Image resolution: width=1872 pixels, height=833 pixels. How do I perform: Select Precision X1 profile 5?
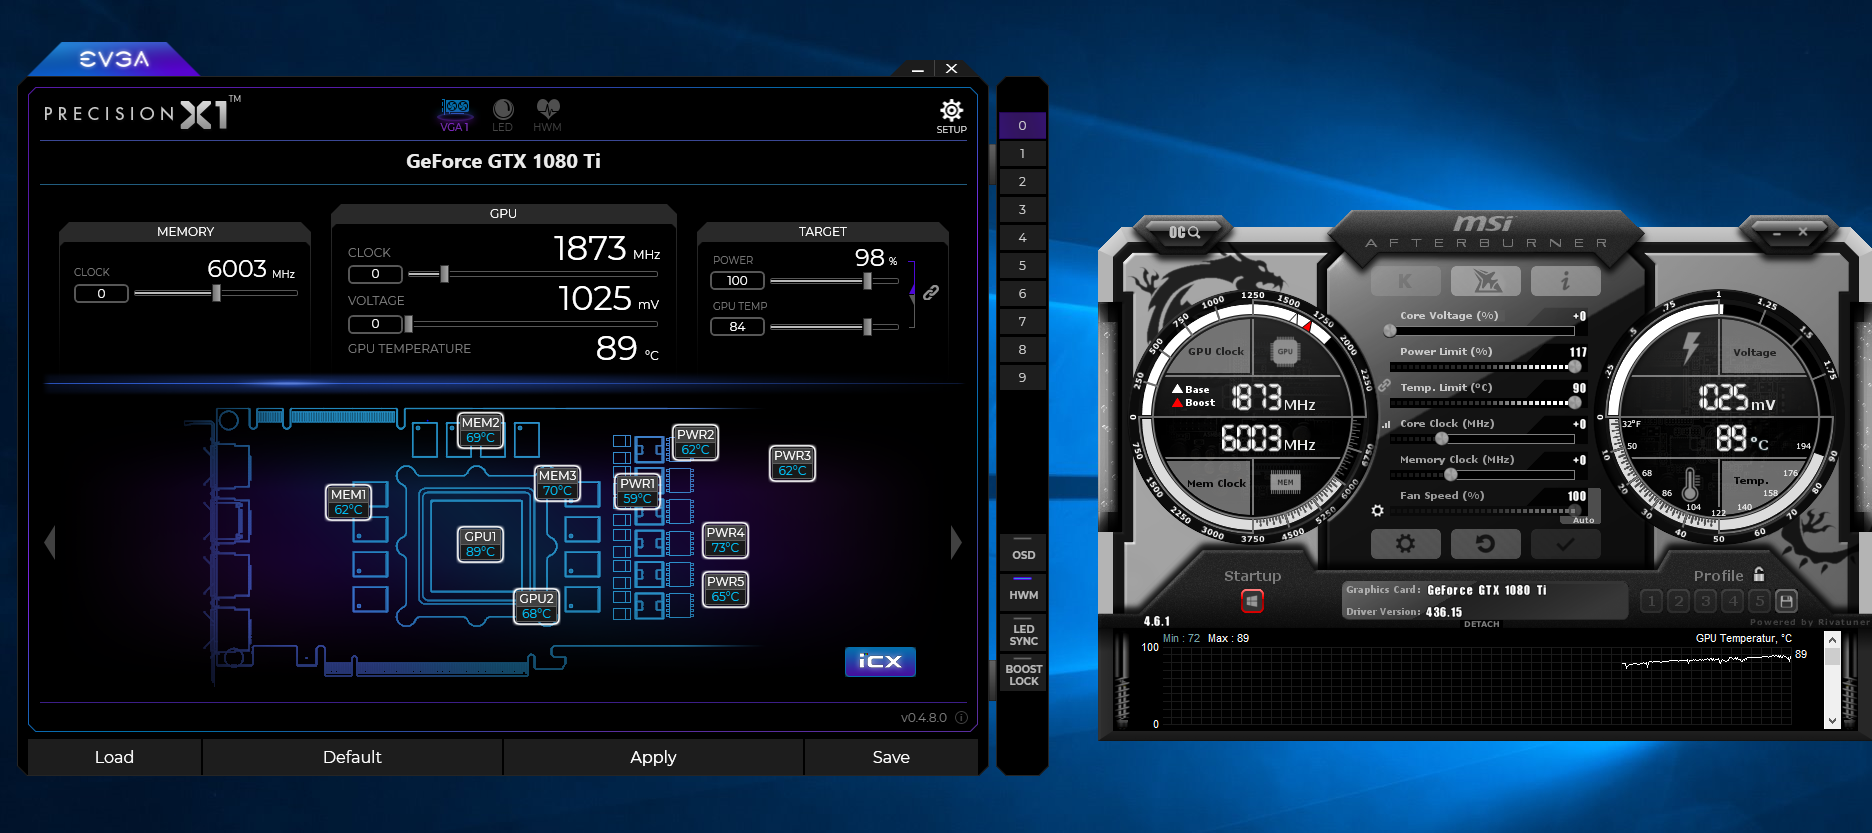click(x=1022, y=266)
